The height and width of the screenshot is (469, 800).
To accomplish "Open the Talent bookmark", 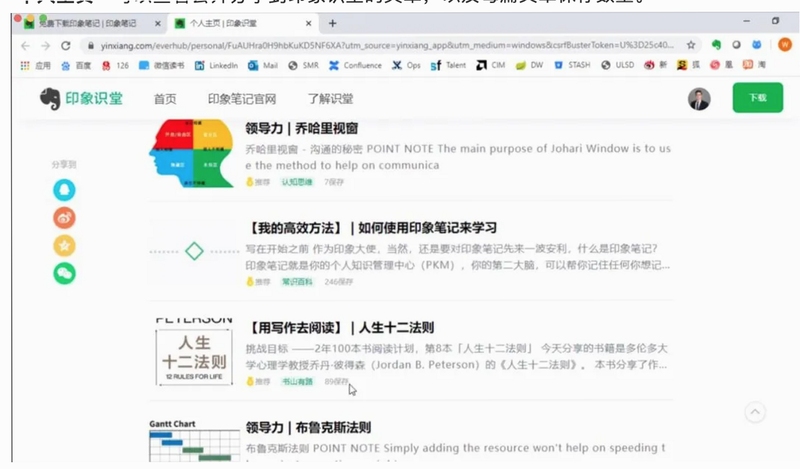I will 448,65.
